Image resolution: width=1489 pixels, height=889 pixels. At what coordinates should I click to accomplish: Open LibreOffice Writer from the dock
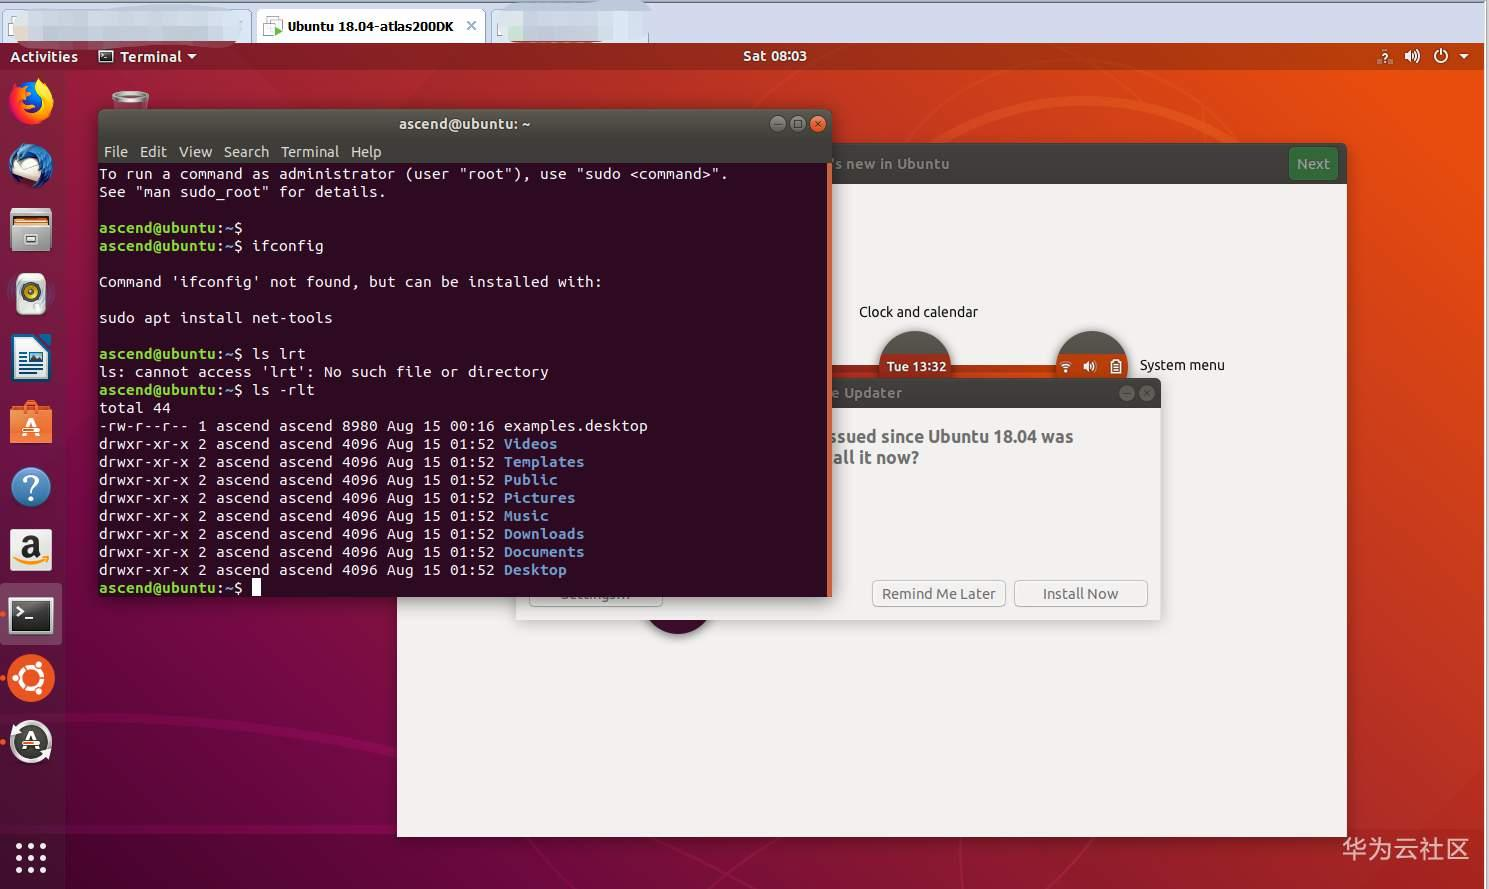(x=31, y=358)
